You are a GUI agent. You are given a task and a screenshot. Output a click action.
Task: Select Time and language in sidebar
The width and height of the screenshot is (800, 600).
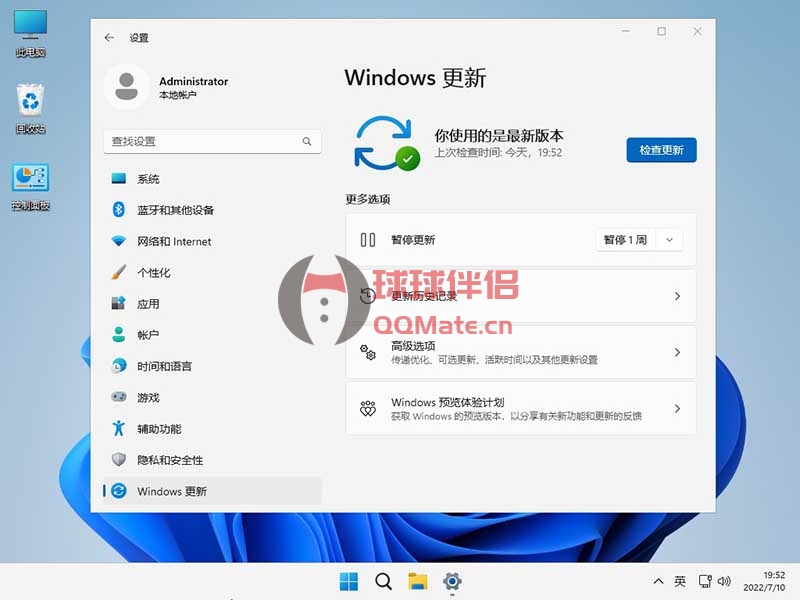coord(164,366)
